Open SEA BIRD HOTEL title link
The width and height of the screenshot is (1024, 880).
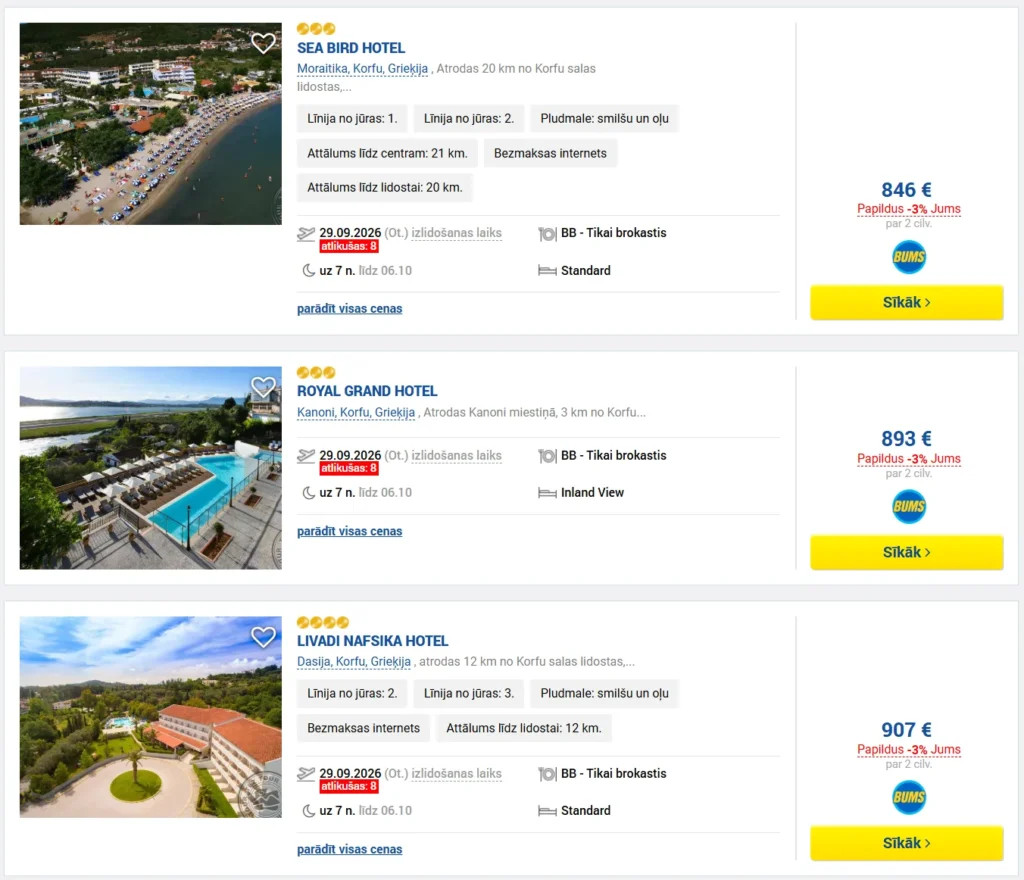(351, 48)
